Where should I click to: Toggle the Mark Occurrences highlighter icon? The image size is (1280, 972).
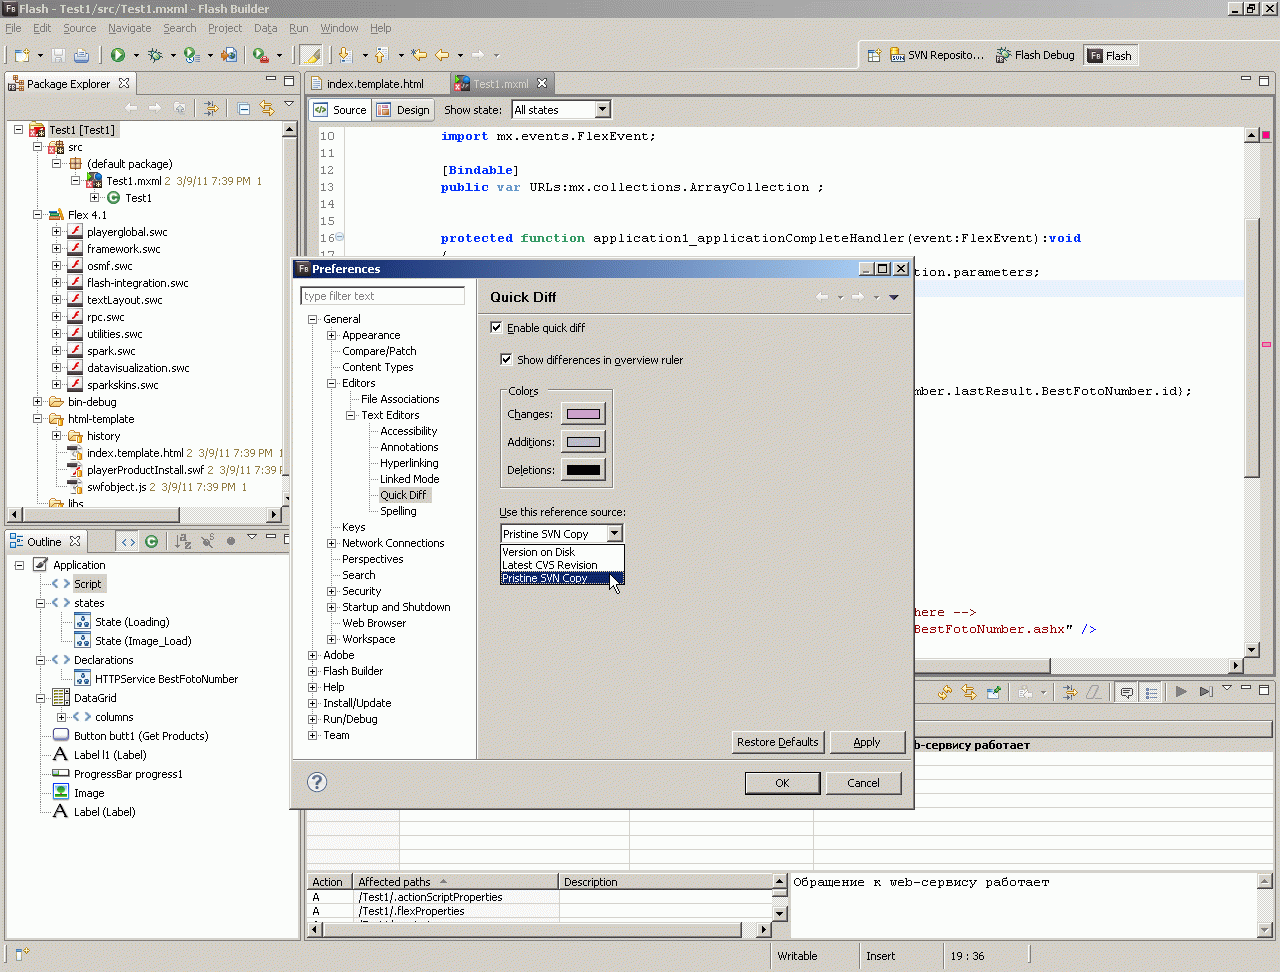coord(311,55)
